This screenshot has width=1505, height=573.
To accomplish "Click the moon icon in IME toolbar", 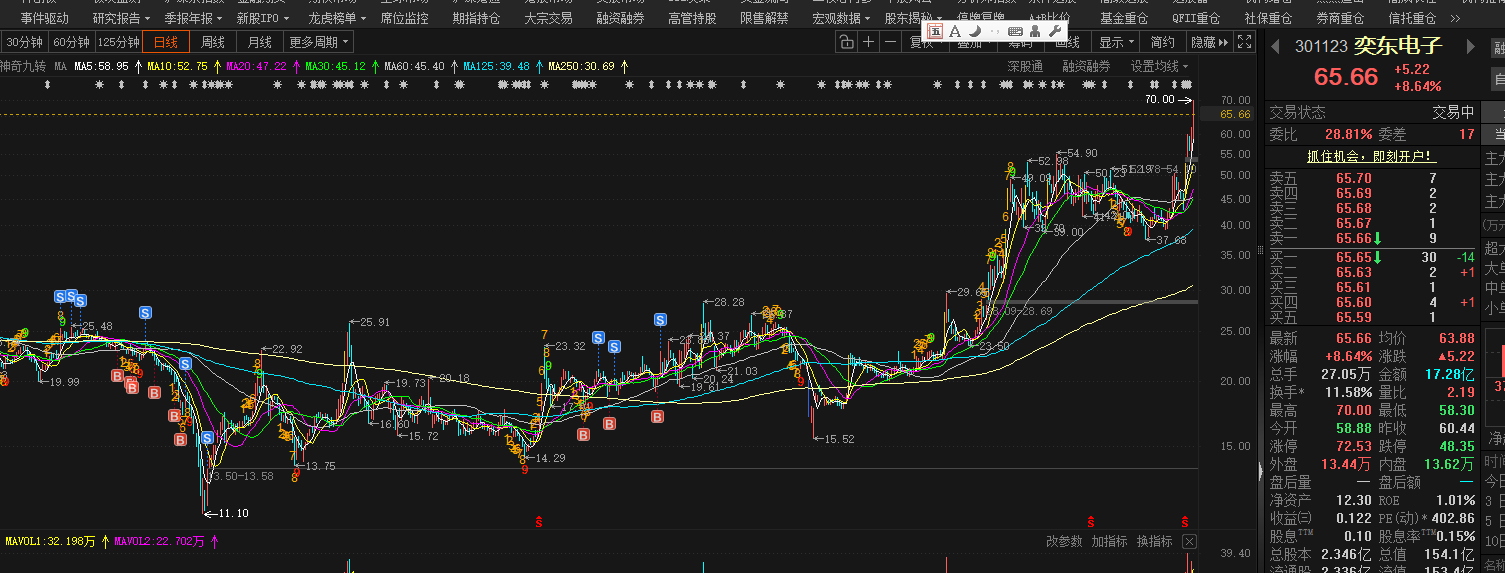I will (974, 31).
